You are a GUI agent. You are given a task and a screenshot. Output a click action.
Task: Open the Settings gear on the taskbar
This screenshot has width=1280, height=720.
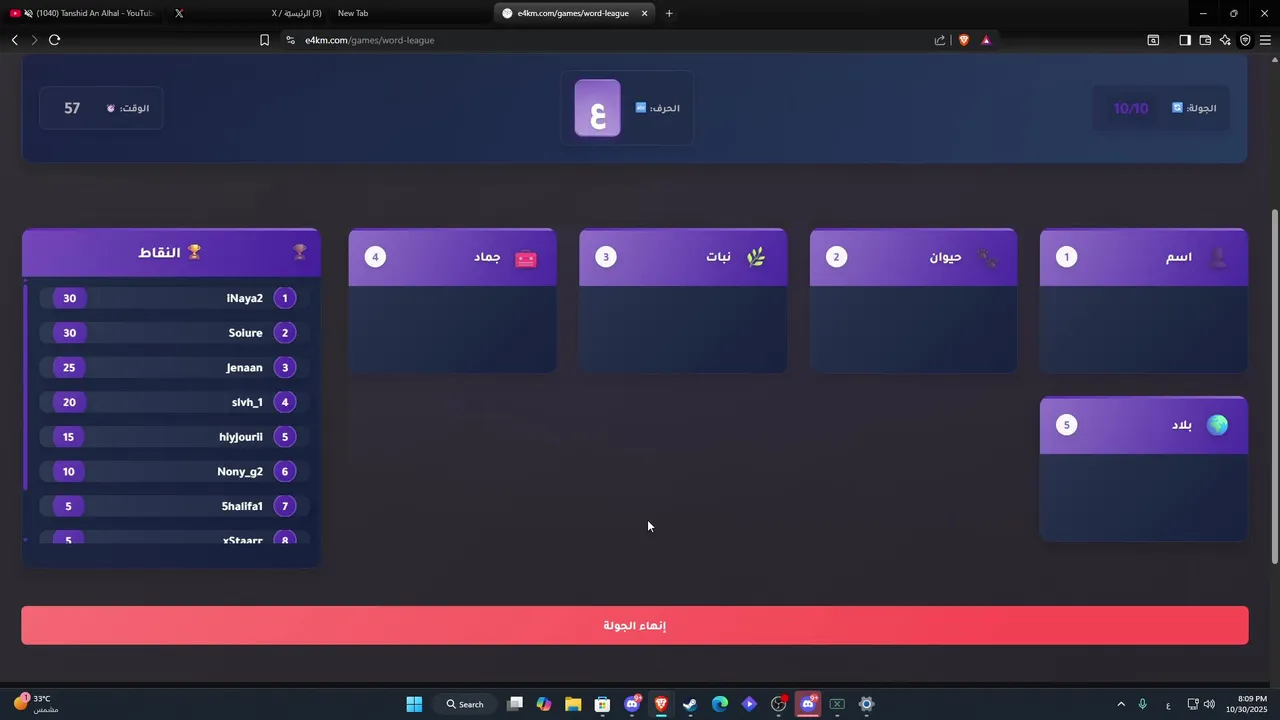pyautogui.click(x=867, y=704)
